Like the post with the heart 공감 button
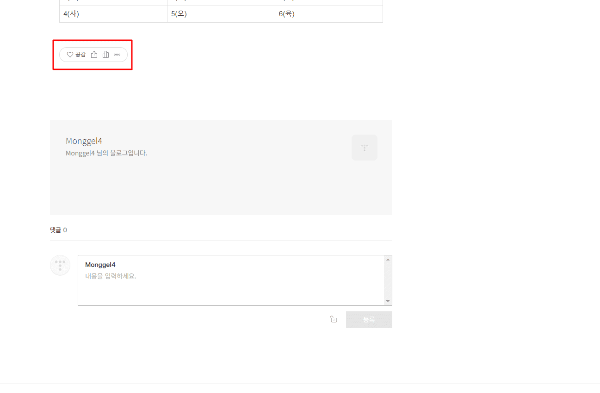The image size is (600, 393). coord(76,55)
